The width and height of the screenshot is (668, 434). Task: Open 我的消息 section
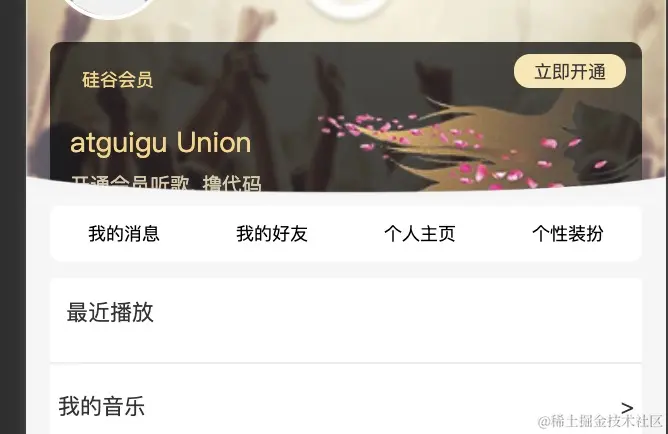coord(124,234)
